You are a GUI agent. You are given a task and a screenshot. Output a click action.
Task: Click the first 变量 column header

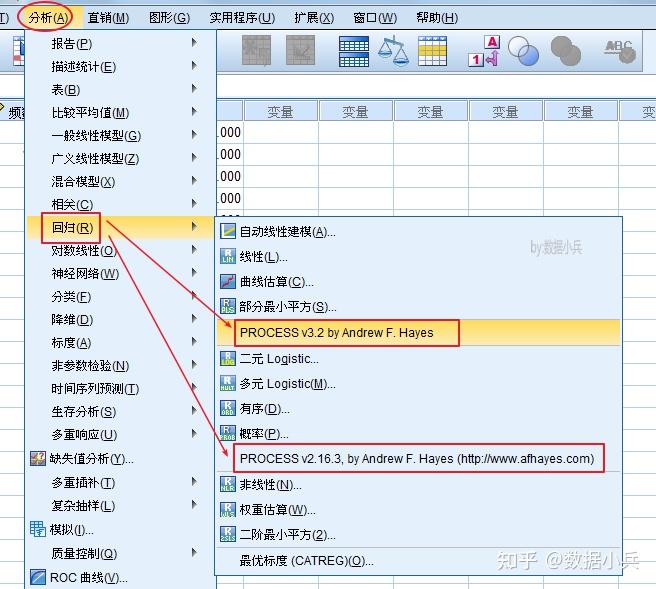280,111
